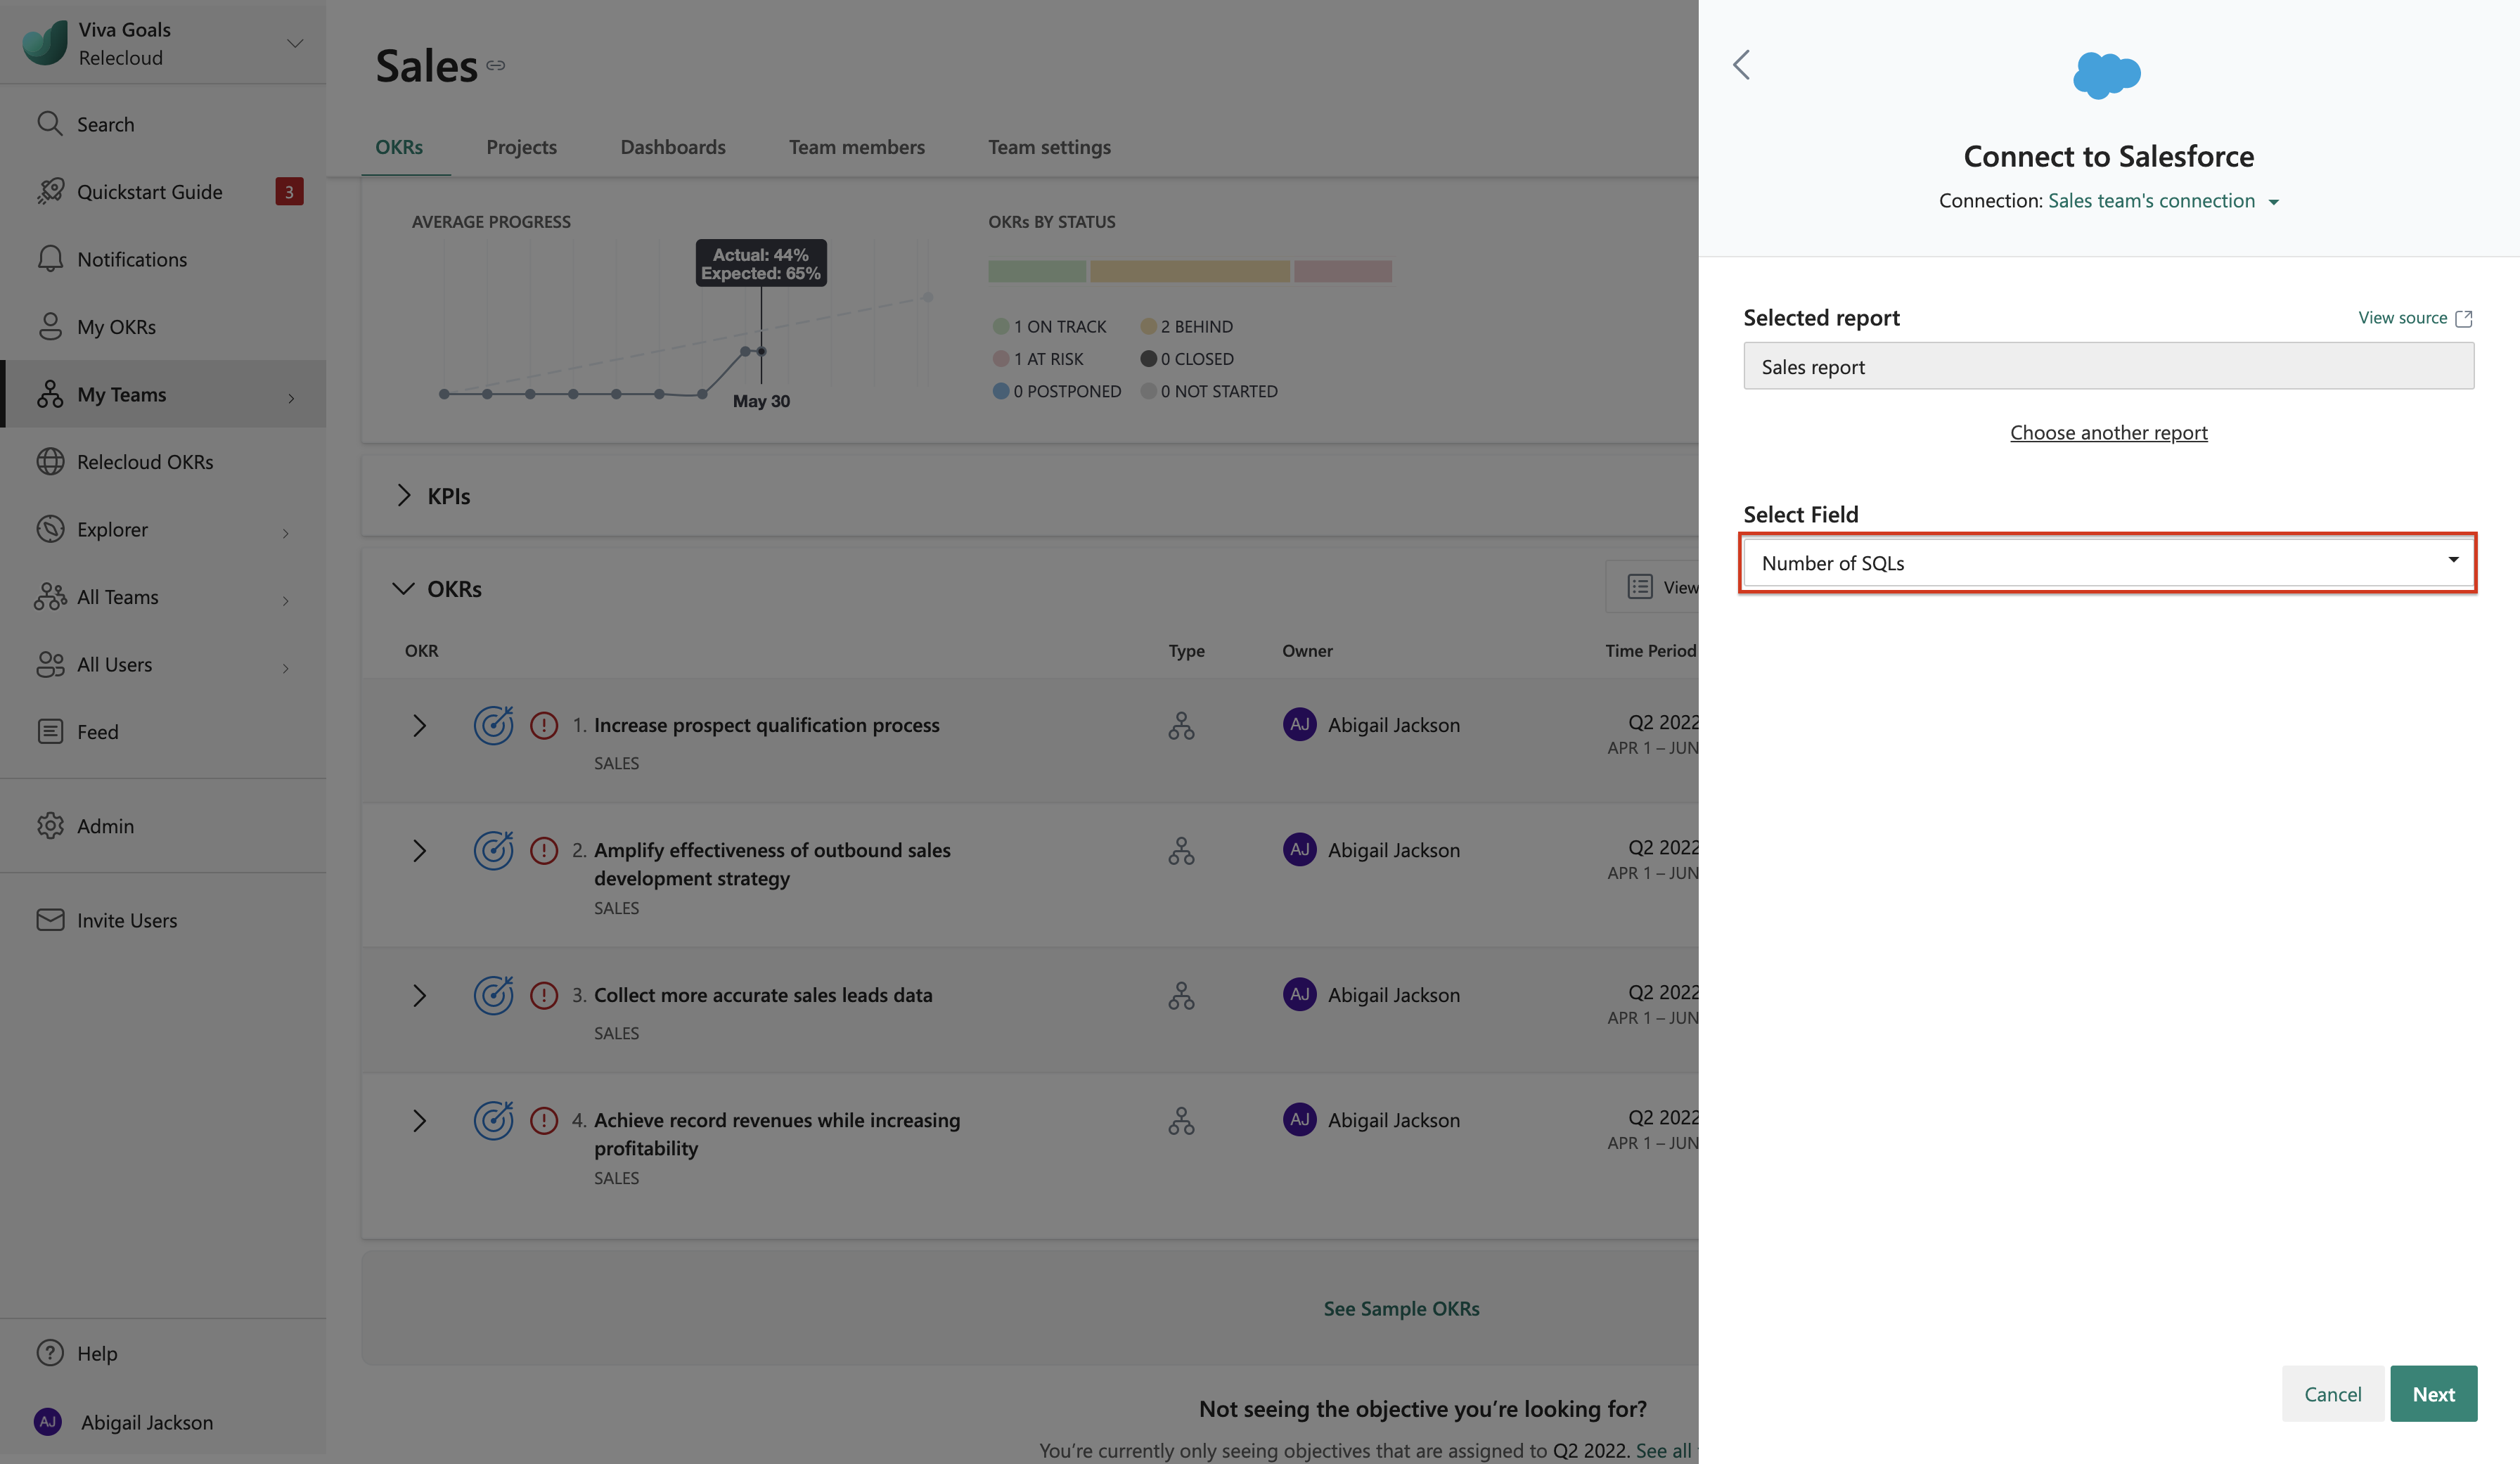Open Explorer compass icon in sidebar

(x=50, y=529)
